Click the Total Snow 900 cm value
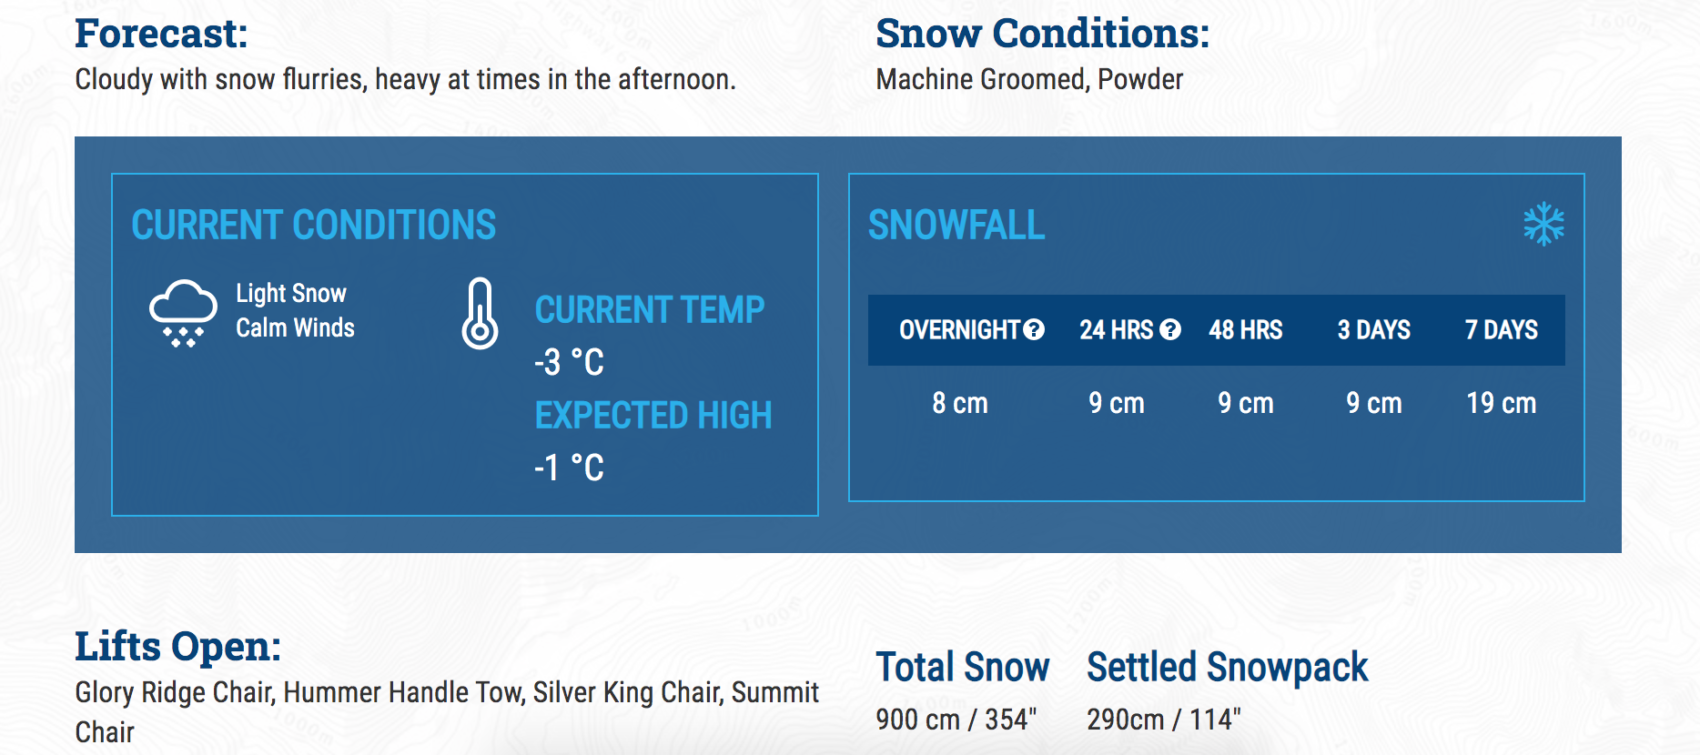This screenshot has width=1700, height=755. coord(956,719)
